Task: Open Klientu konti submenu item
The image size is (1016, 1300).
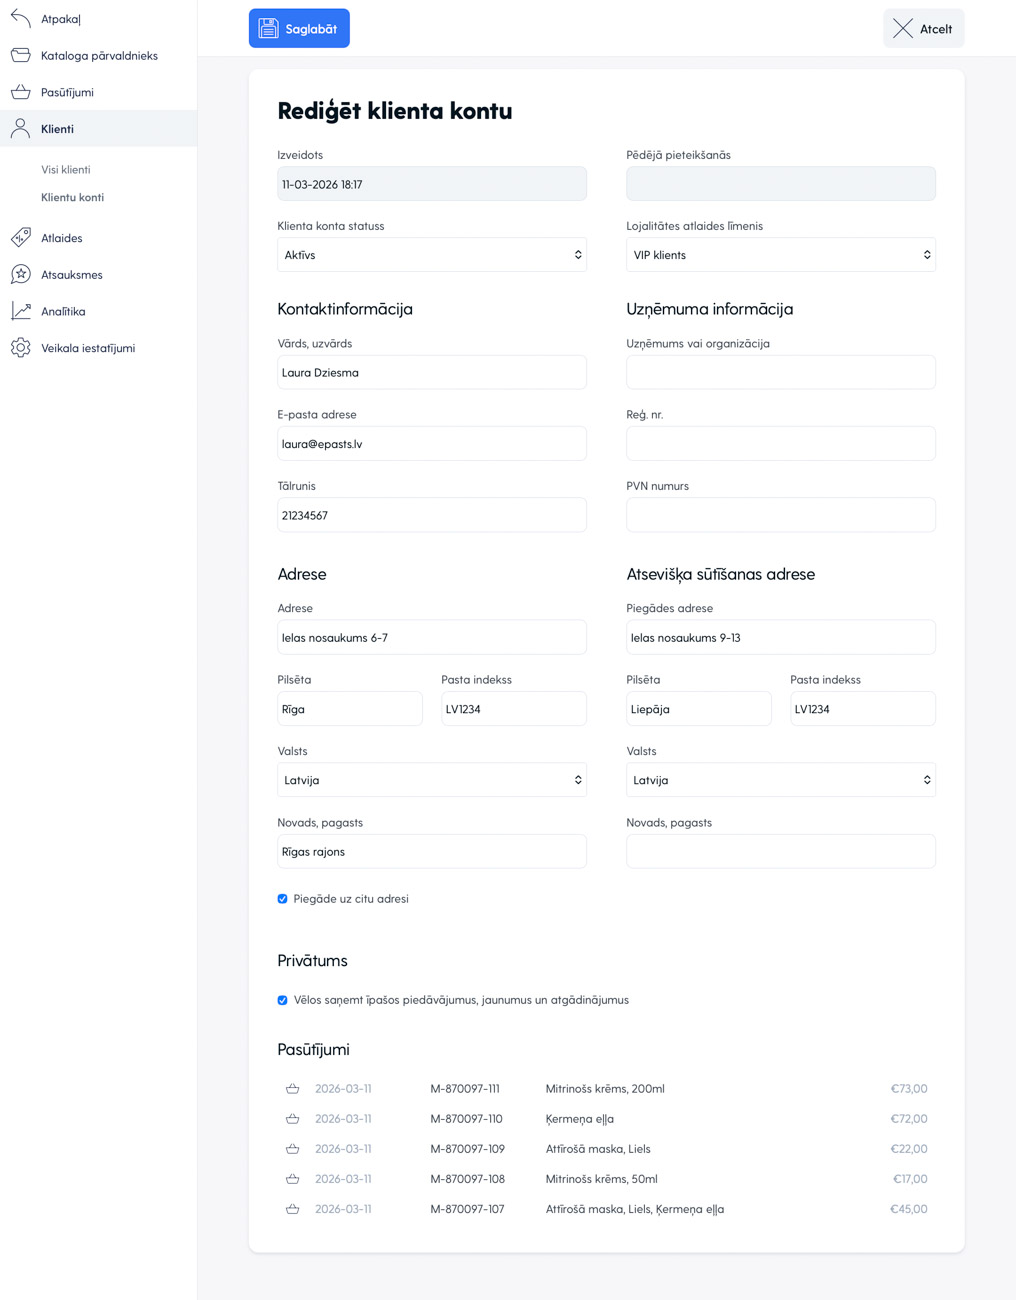Action: 72,197
